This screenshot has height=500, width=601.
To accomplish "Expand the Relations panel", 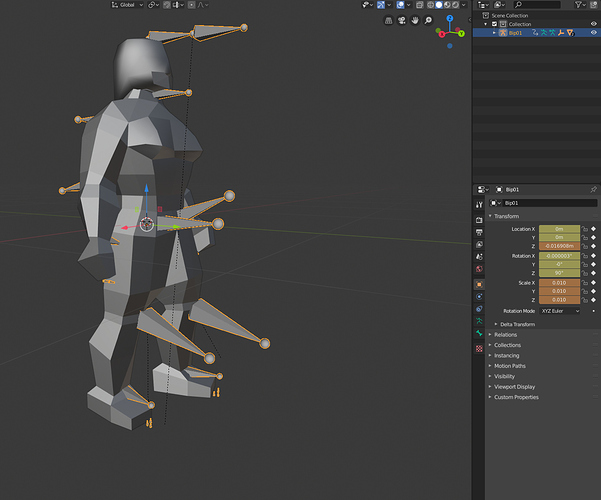I will click(x=505, y=335).
